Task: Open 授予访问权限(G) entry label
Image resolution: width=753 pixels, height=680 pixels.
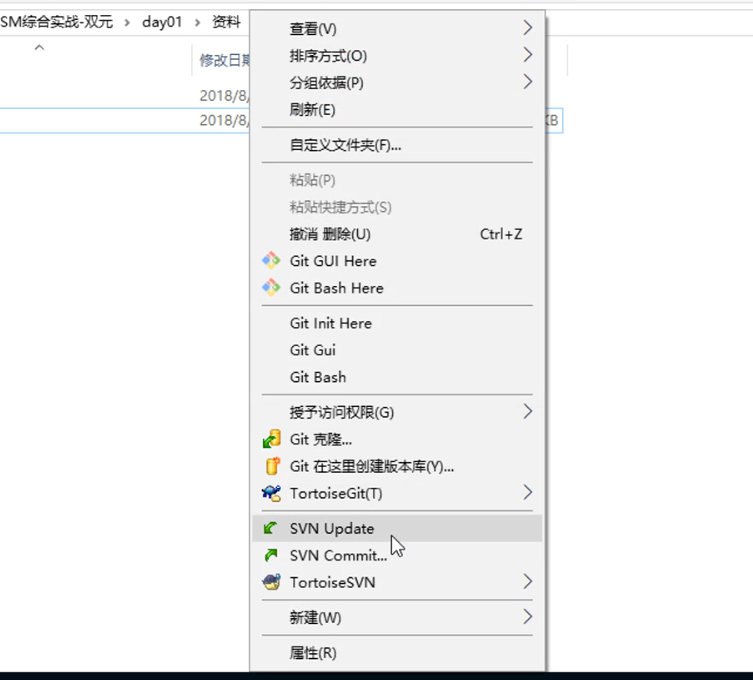Action: coord(341,412)
